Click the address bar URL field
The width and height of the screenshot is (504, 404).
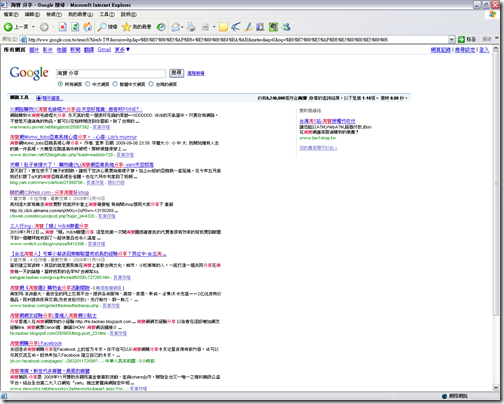point(237,40)
